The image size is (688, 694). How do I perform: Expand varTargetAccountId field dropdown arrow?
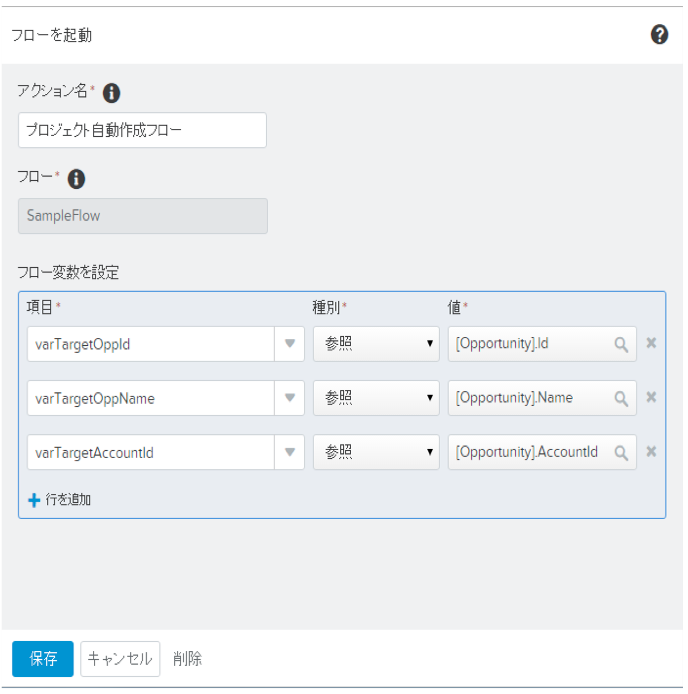click(290, 452)
